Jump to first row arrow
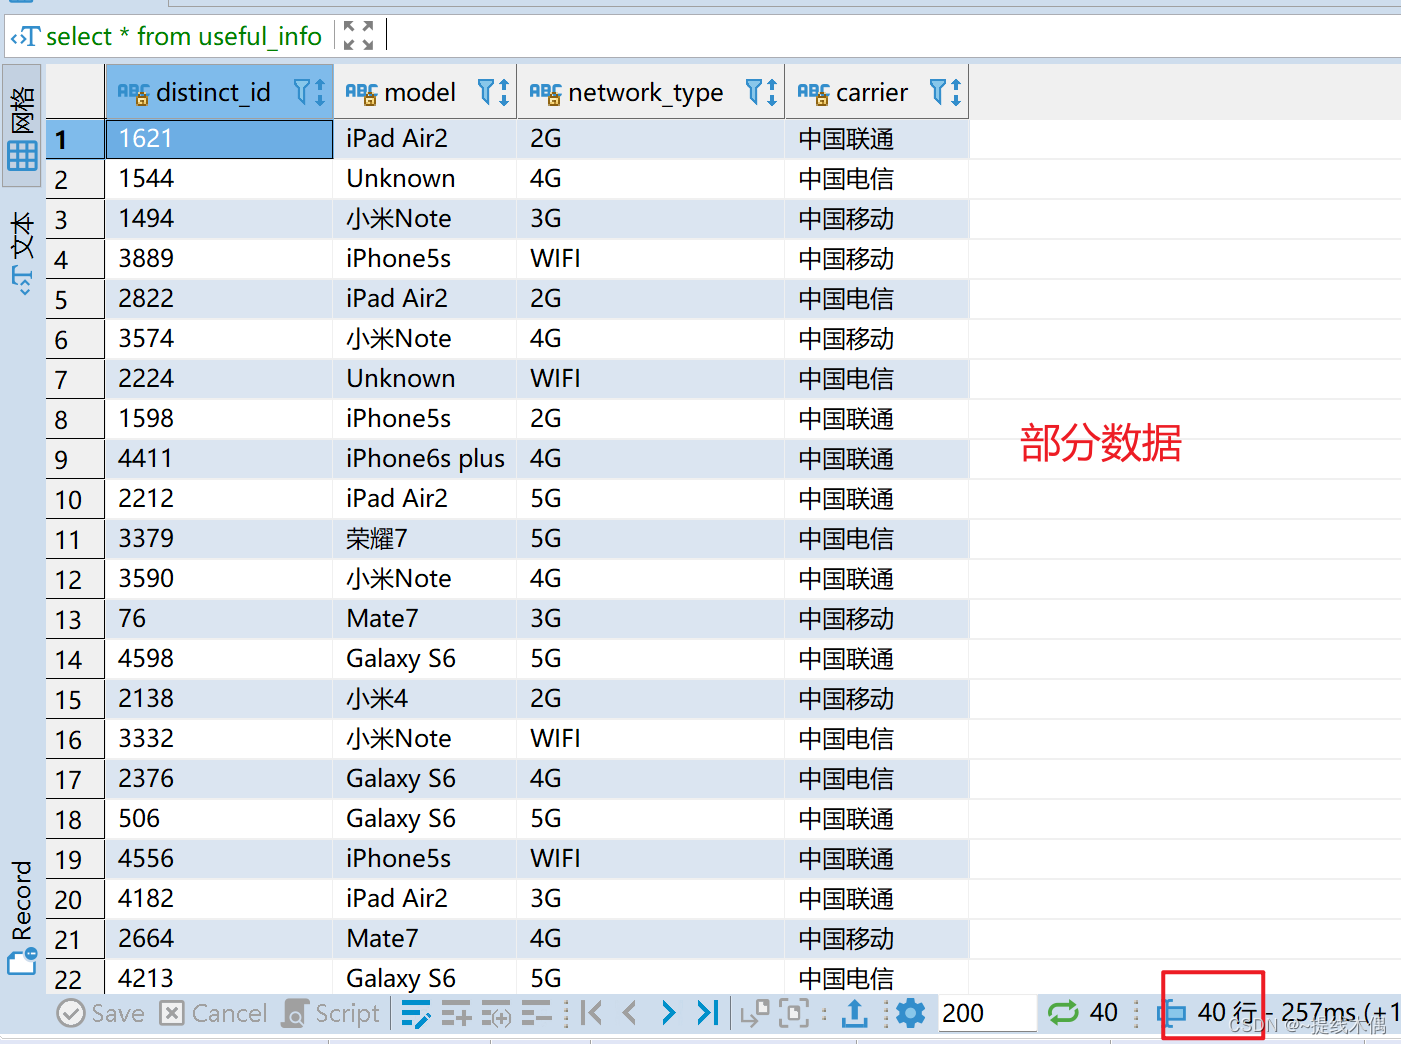Viewport: 1401px width, 1044px height. tap(592, 1013)
